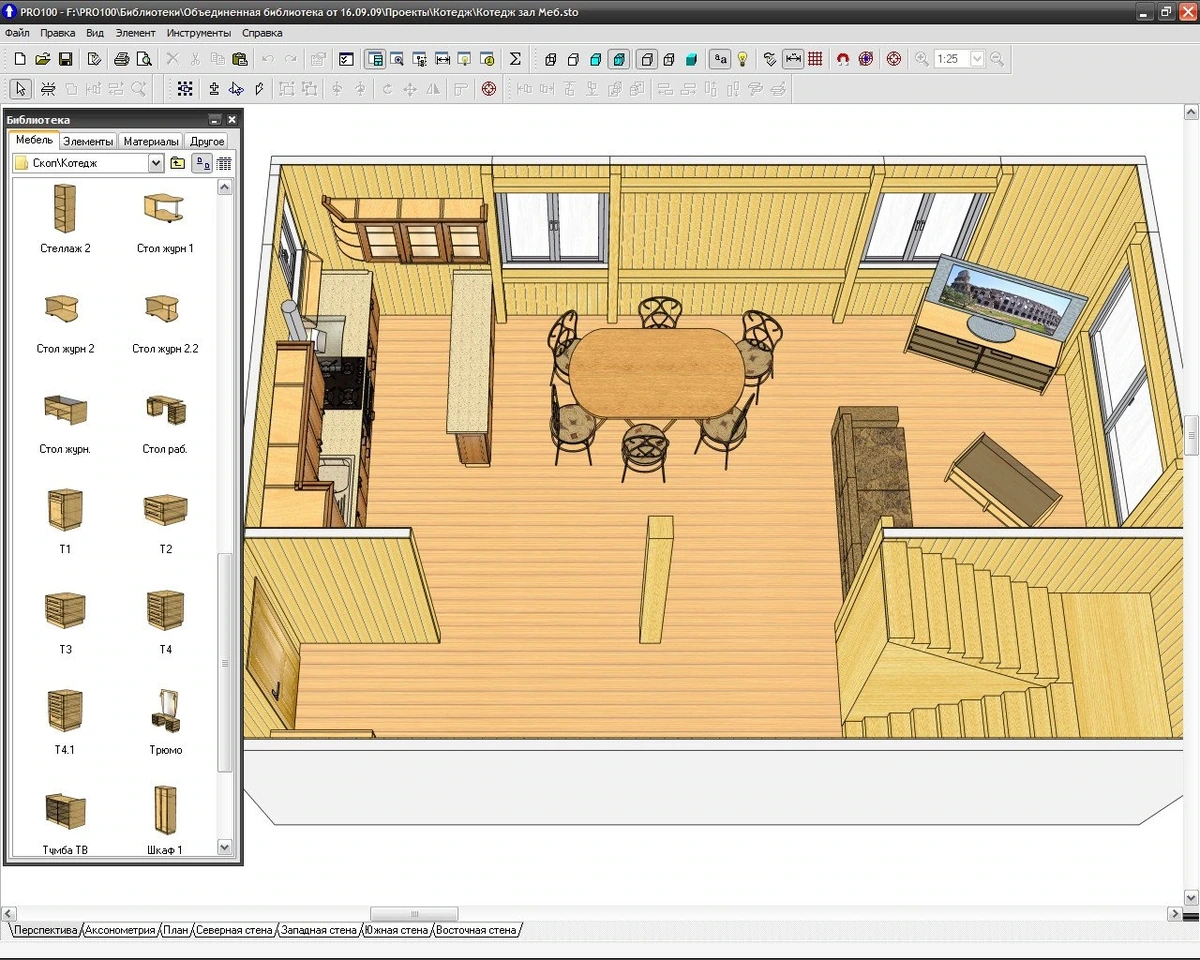
Task: Zoom in with the magnifier plus icon
Action: [921, 59]
